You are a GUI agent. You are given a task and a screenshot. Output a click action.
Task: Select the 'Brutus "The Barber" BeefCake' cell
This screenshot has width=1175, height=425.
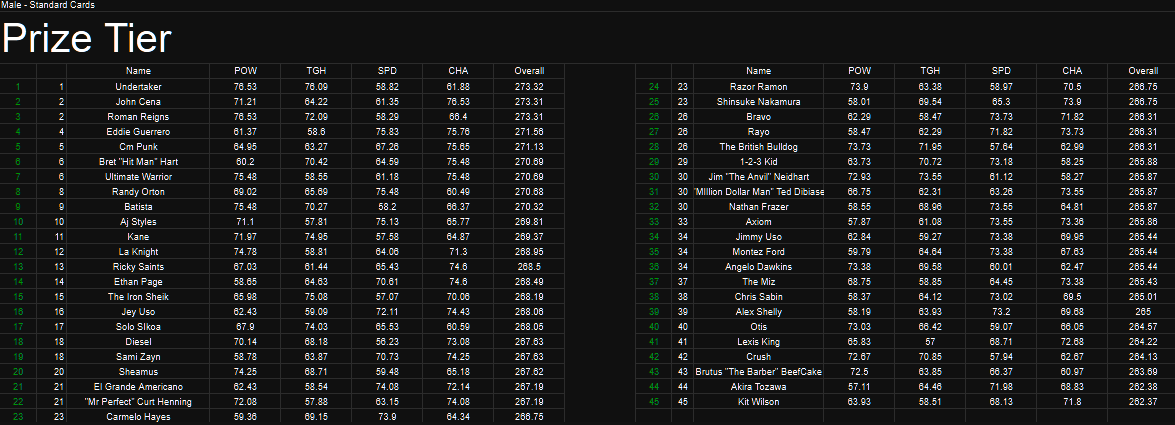758,372
